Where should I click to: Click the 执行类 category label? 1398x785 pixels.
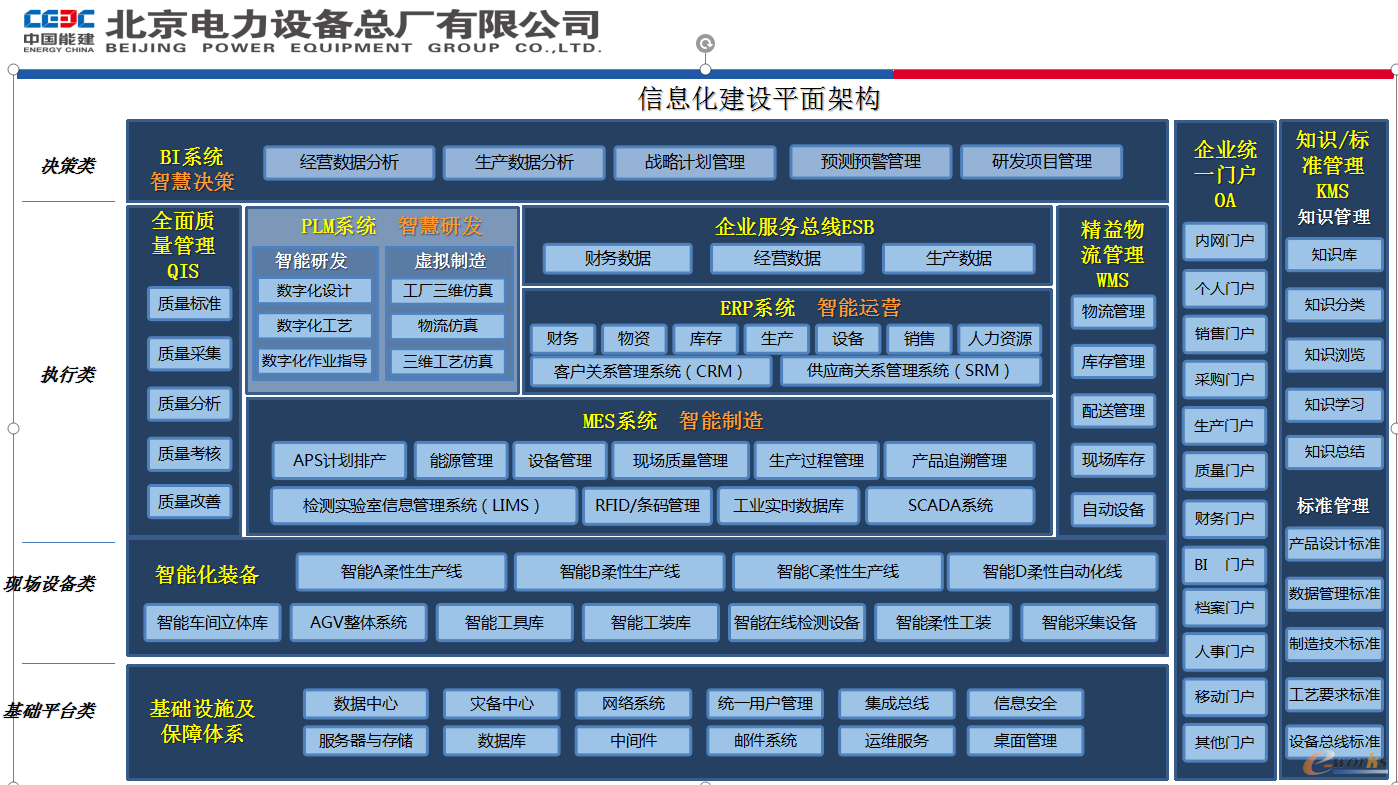point(68,374)
